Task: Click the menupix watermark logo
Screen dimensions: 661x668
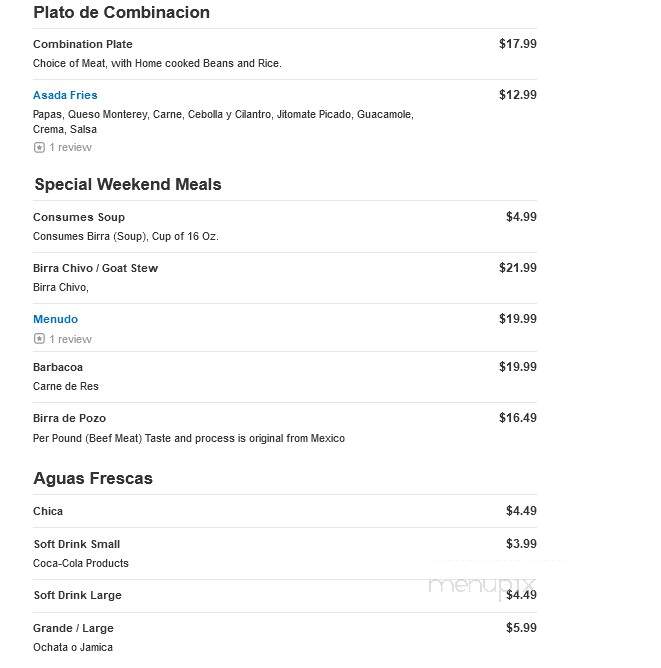Action: coord(482,588)
